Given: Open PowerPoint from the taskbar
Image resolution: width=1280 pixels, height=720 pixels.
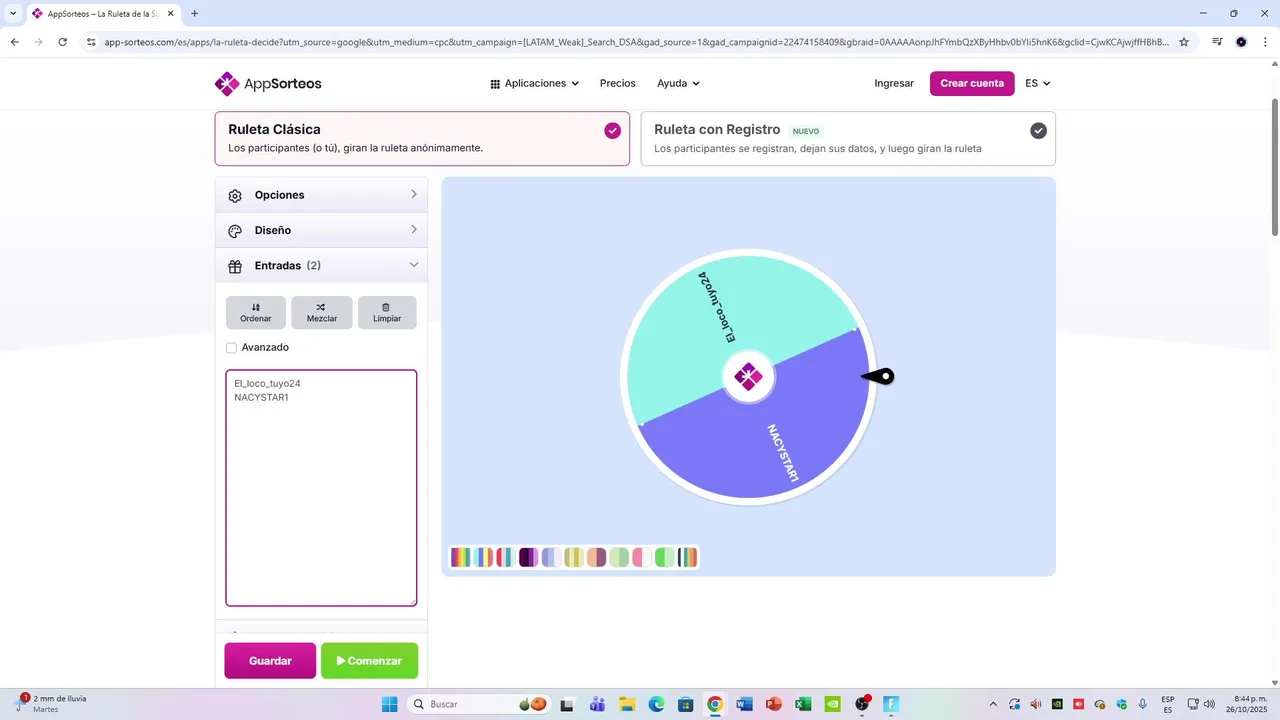Looking at the screenshot, I should (x=773, y=704).
